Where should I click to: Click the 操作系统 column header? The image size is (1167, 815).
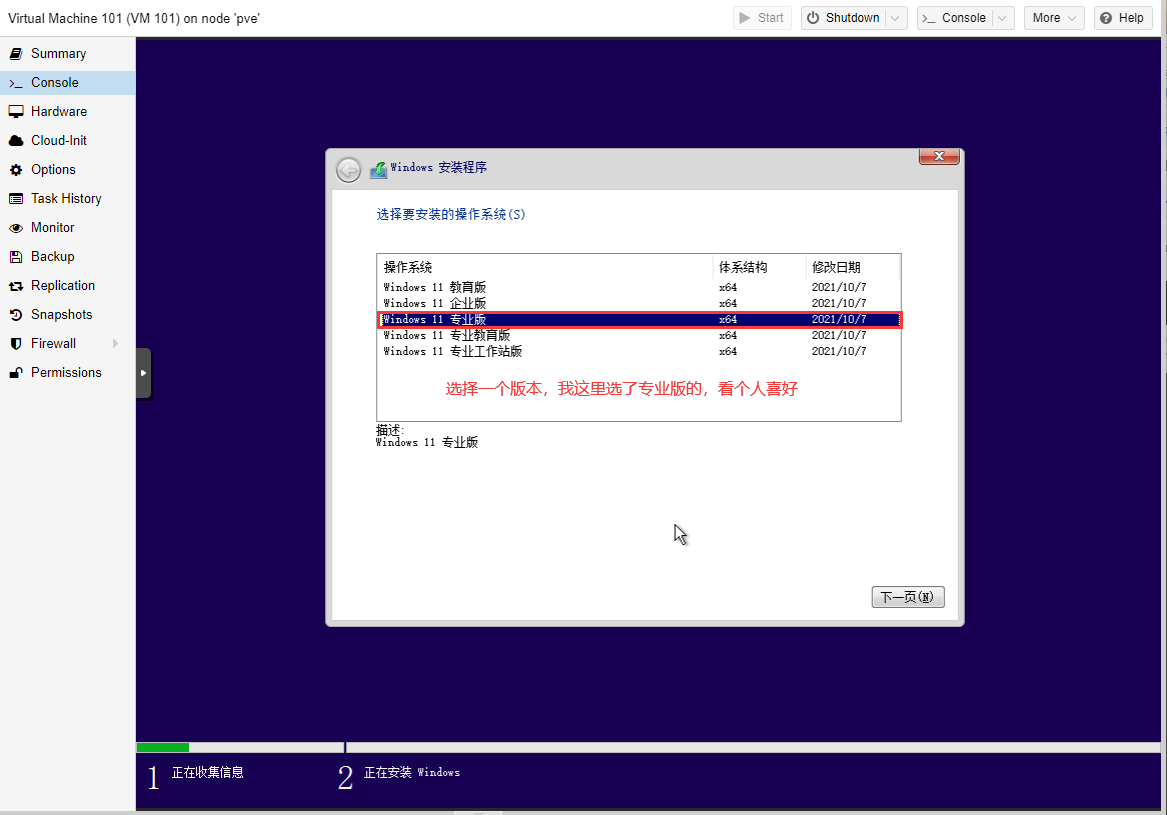[x=546, y=267]
